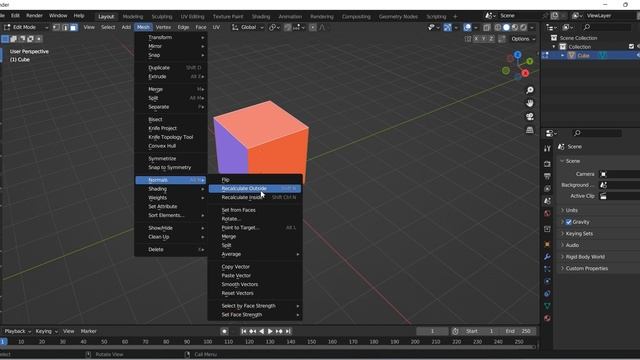This screenshot has height=360, width=640.
Task: Toggle proportional editing
Action: 313,27
